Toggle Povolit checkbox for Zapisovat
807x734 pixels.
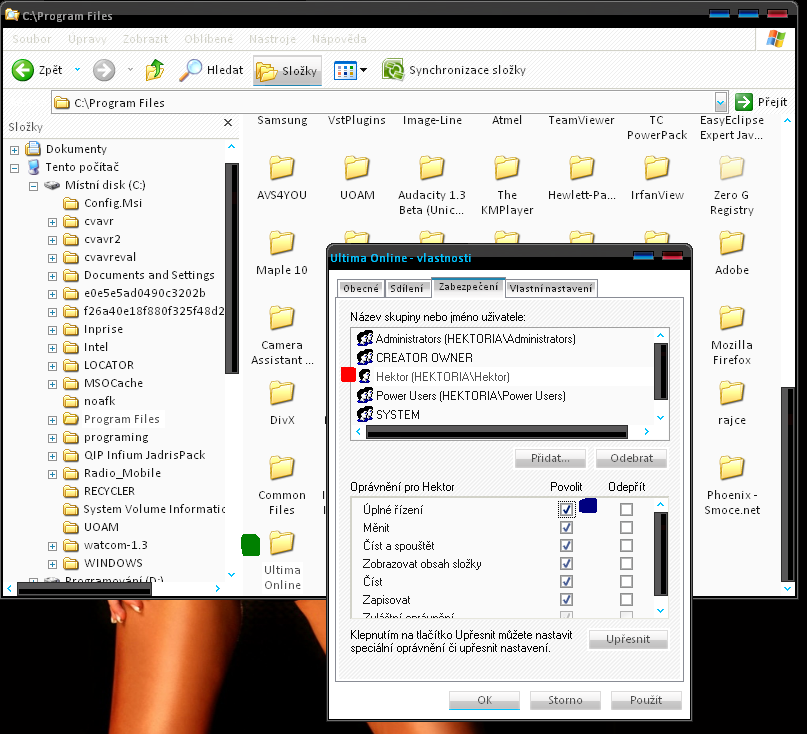[x=566, y=600]
